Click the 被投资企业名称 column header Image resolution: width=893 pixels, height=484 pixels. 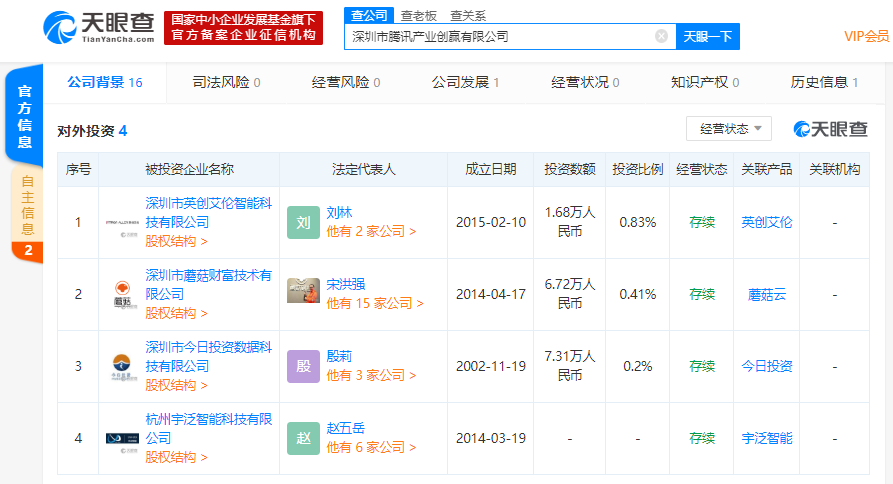pos(189,170)
